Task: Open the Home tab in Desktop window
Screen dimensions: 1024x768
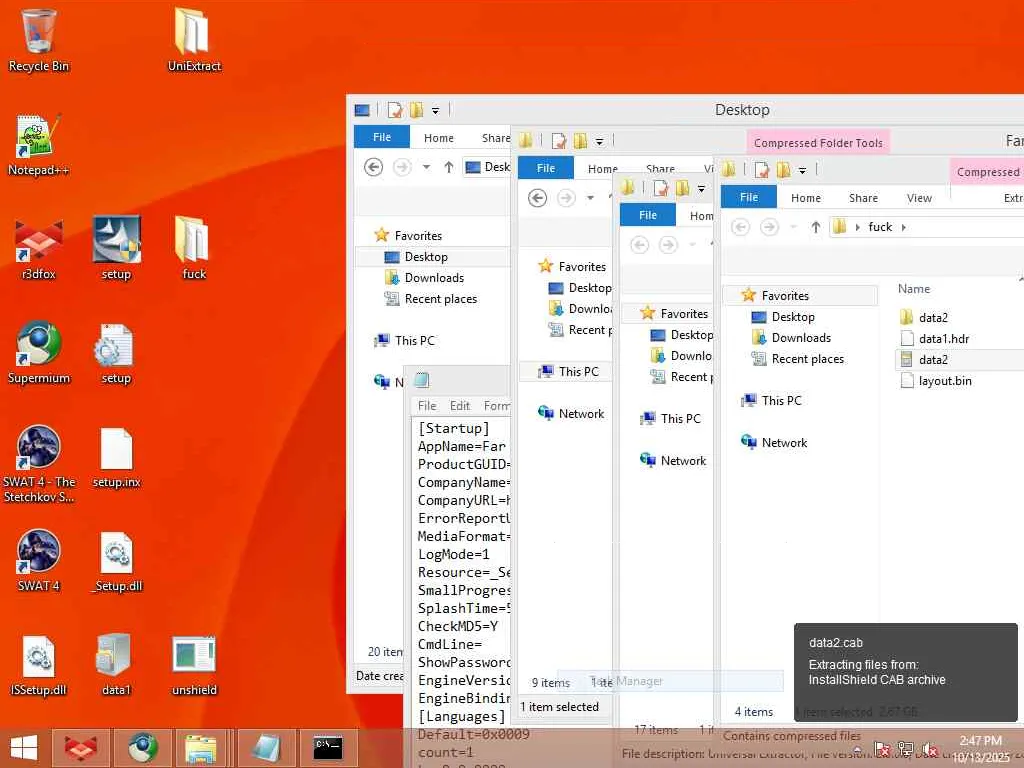Action: 438,138
